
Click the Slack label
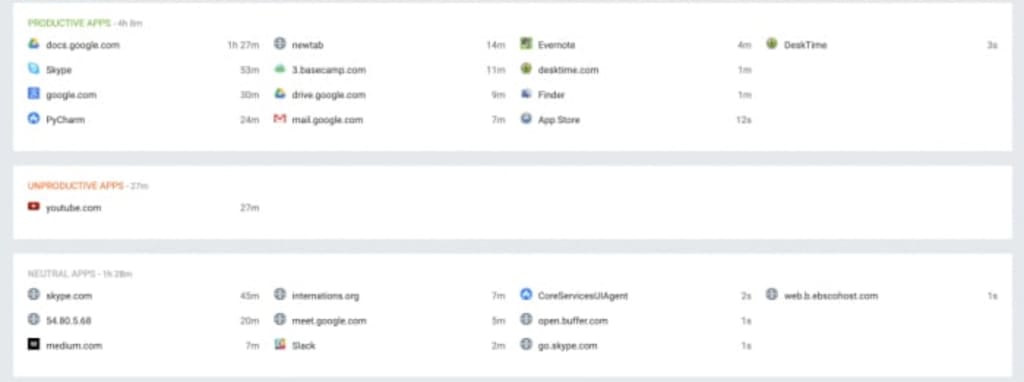(304, 345)
